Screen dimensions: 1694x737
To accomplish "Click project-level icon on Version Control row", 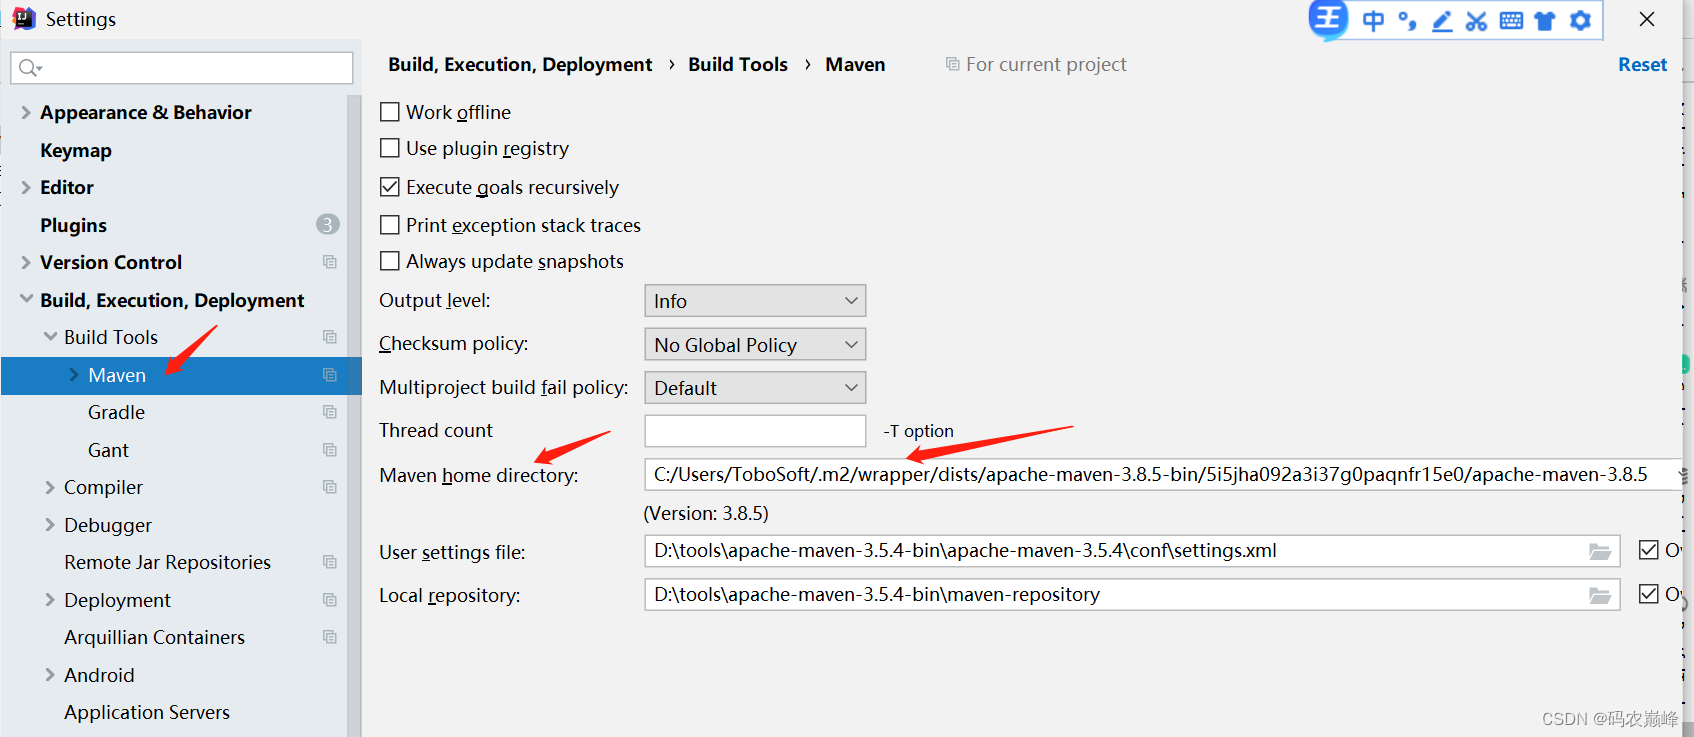I will 329,262.
